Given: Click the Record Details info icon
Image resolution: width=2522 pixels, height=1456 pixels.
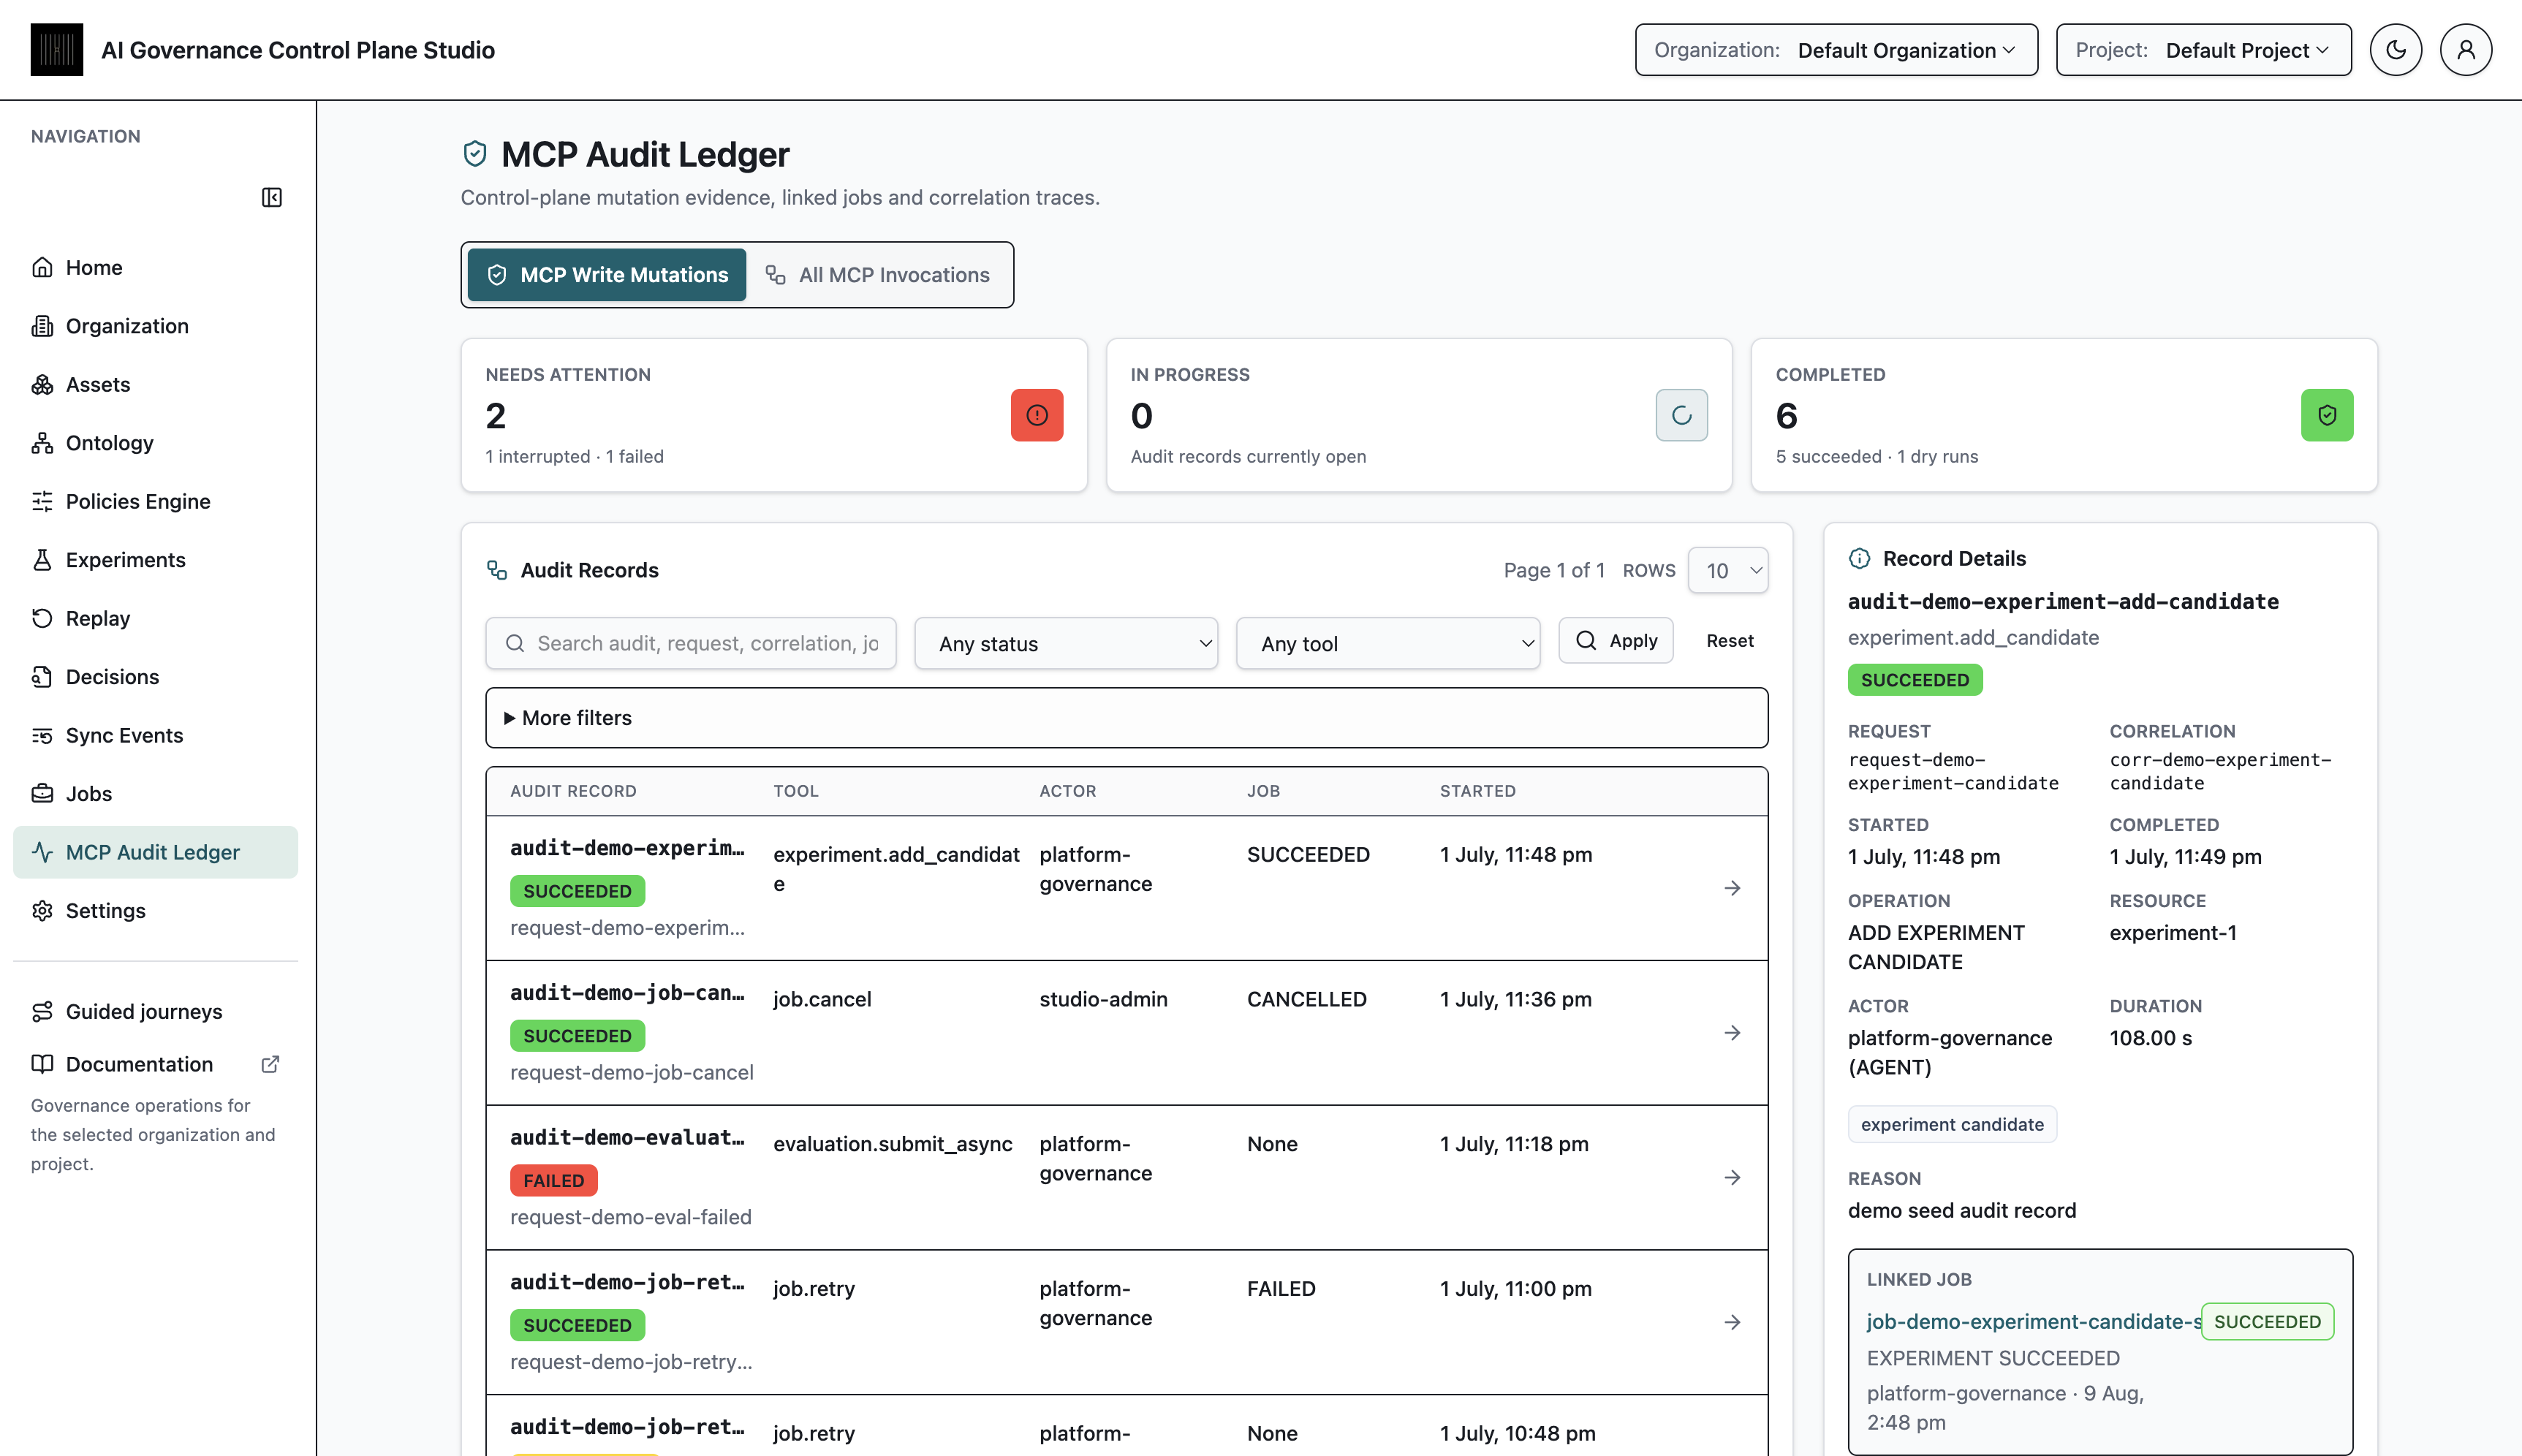Looking at the screenshot, I should (x=1859, y=559).
